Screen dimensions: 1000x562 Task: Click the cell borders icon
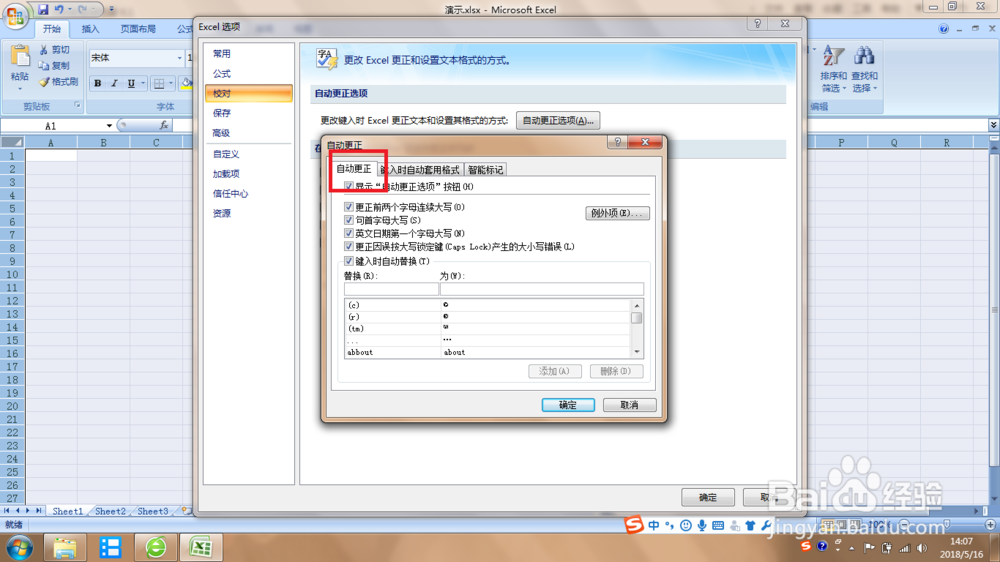(x=159, y=84)
